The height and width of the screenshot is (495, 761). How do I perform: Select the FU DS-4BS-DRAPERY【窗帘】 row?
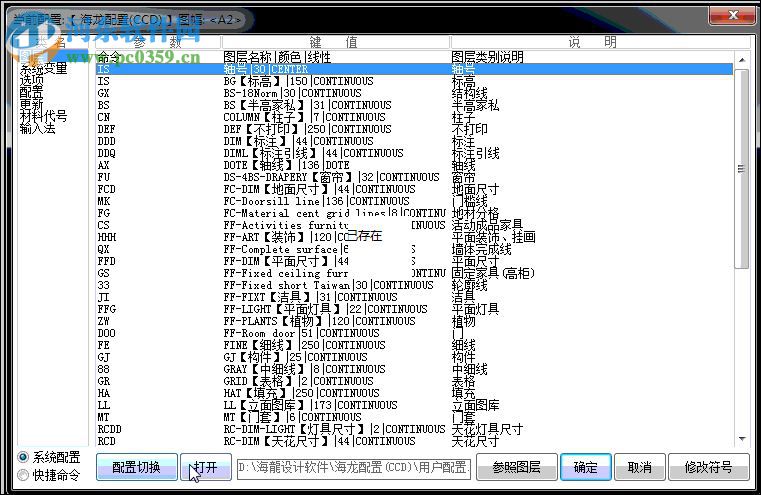coord(414,177)
